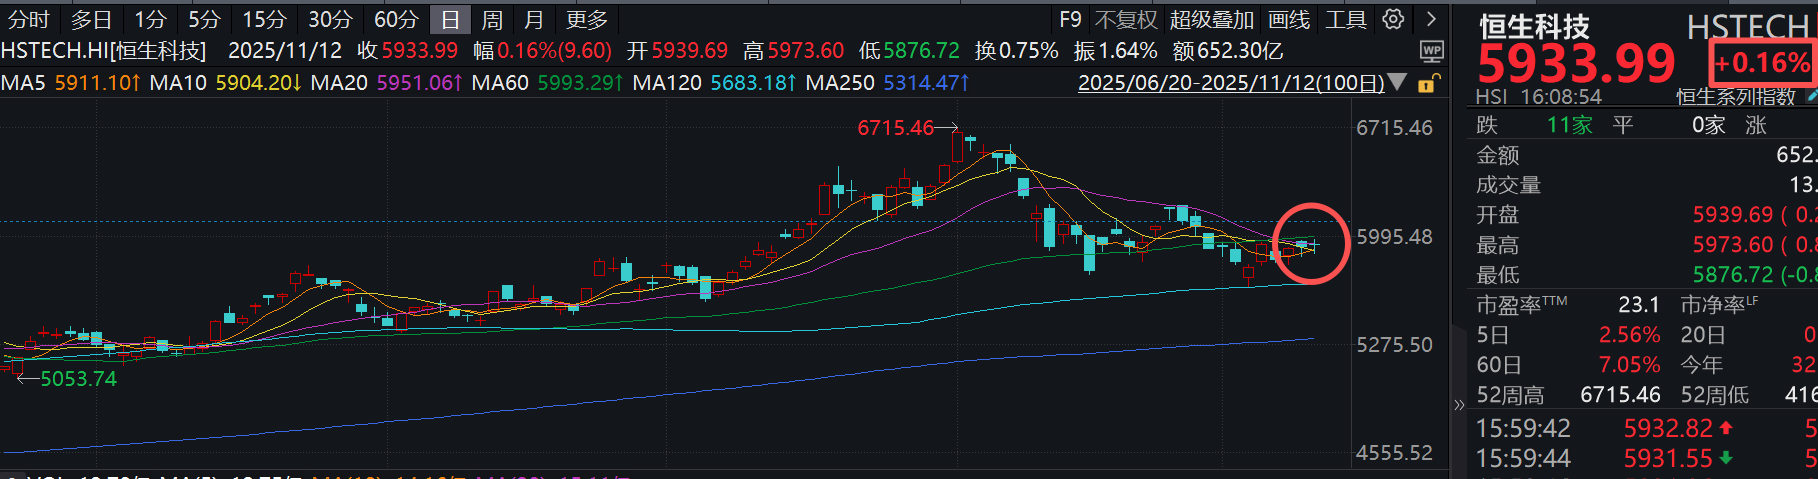Open the 不复权 adjustment option
Image resolution: width=1818 pixels, height=479 pixels.
tap(1126, 20)
